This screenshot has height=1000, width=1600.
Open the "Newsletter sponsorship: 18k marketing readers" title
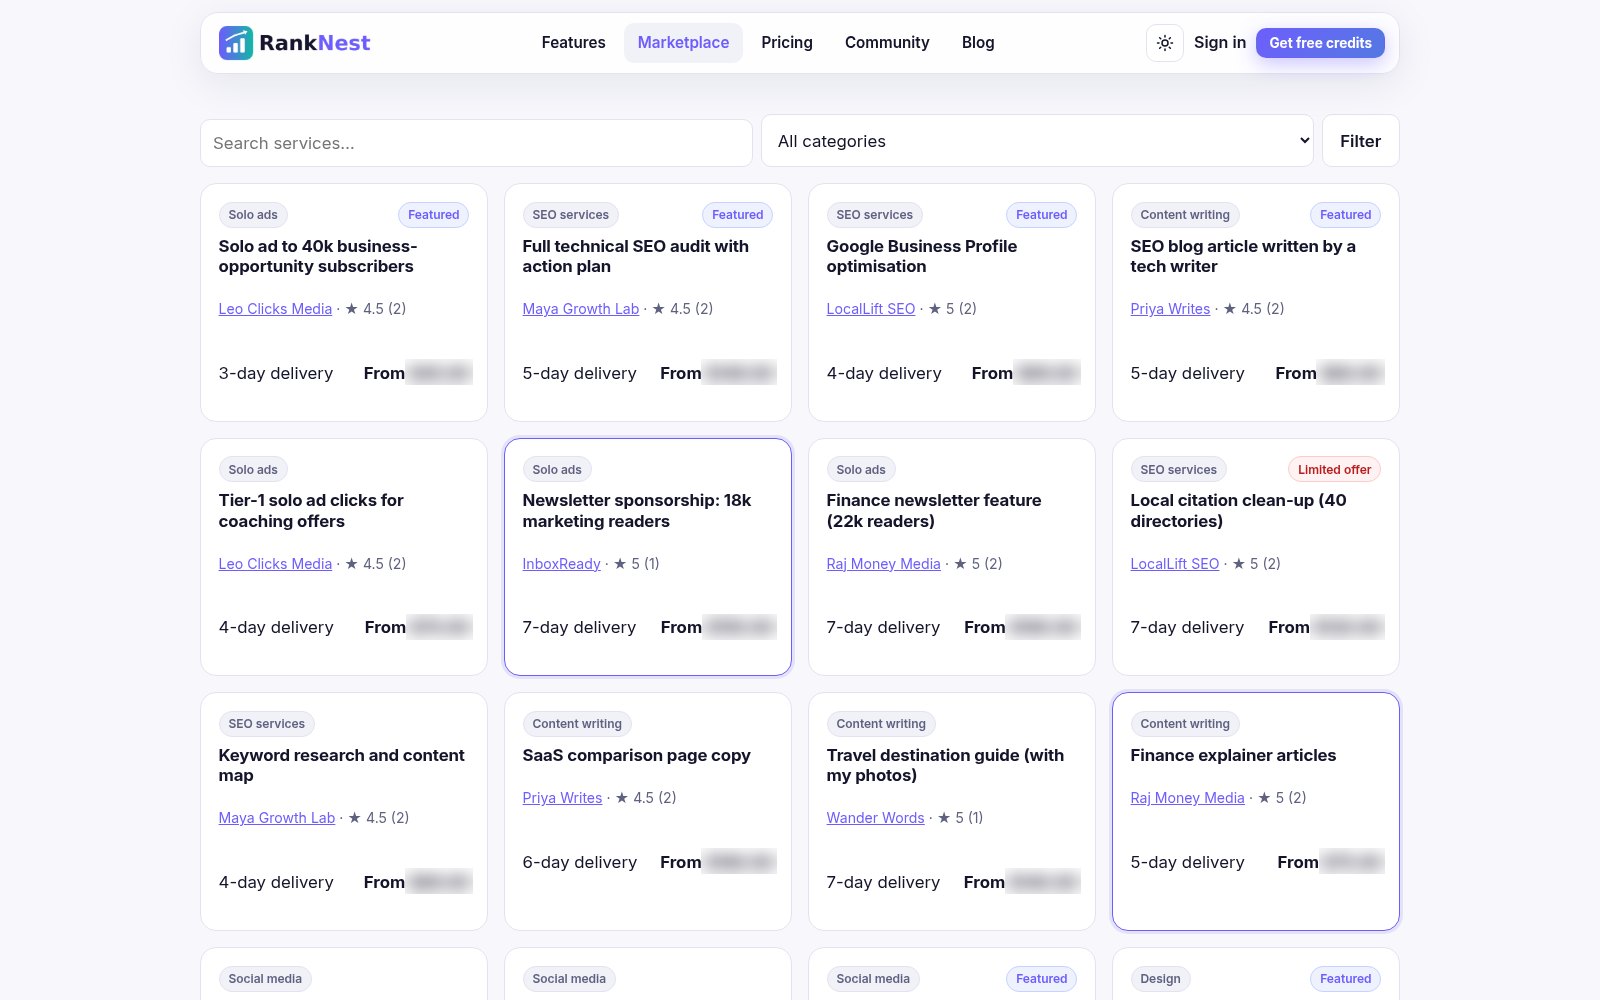636,511
